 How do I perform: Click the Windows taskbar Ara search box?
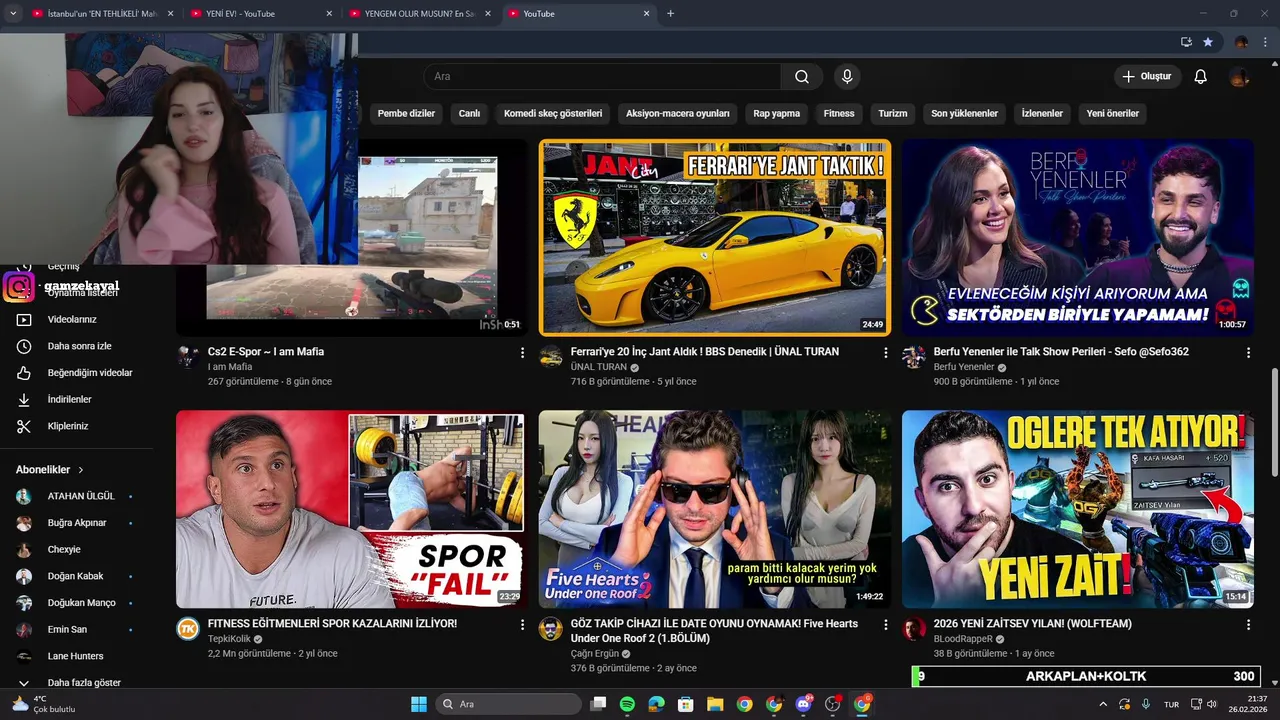509,704
